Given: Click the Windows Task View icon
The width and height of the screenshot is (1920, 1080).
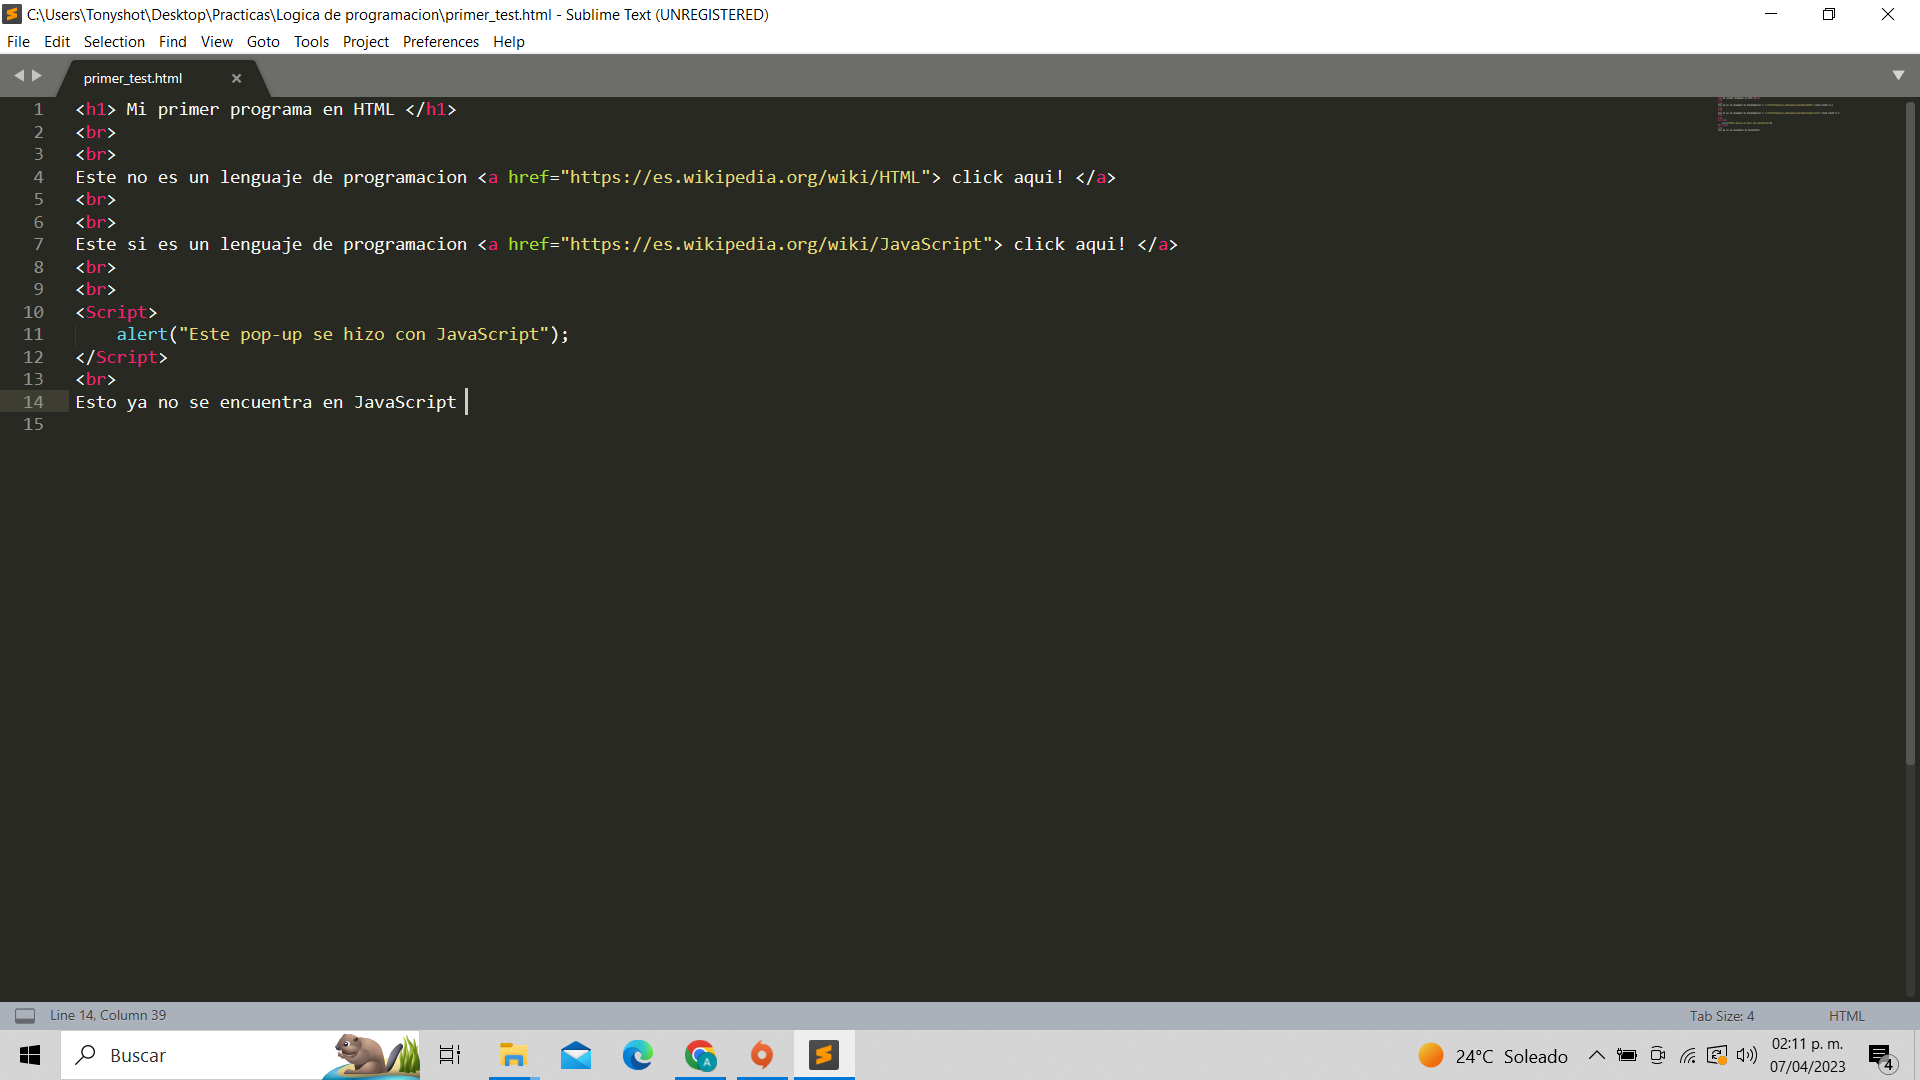Looking at the screenshot, I should pos(450,1056).
